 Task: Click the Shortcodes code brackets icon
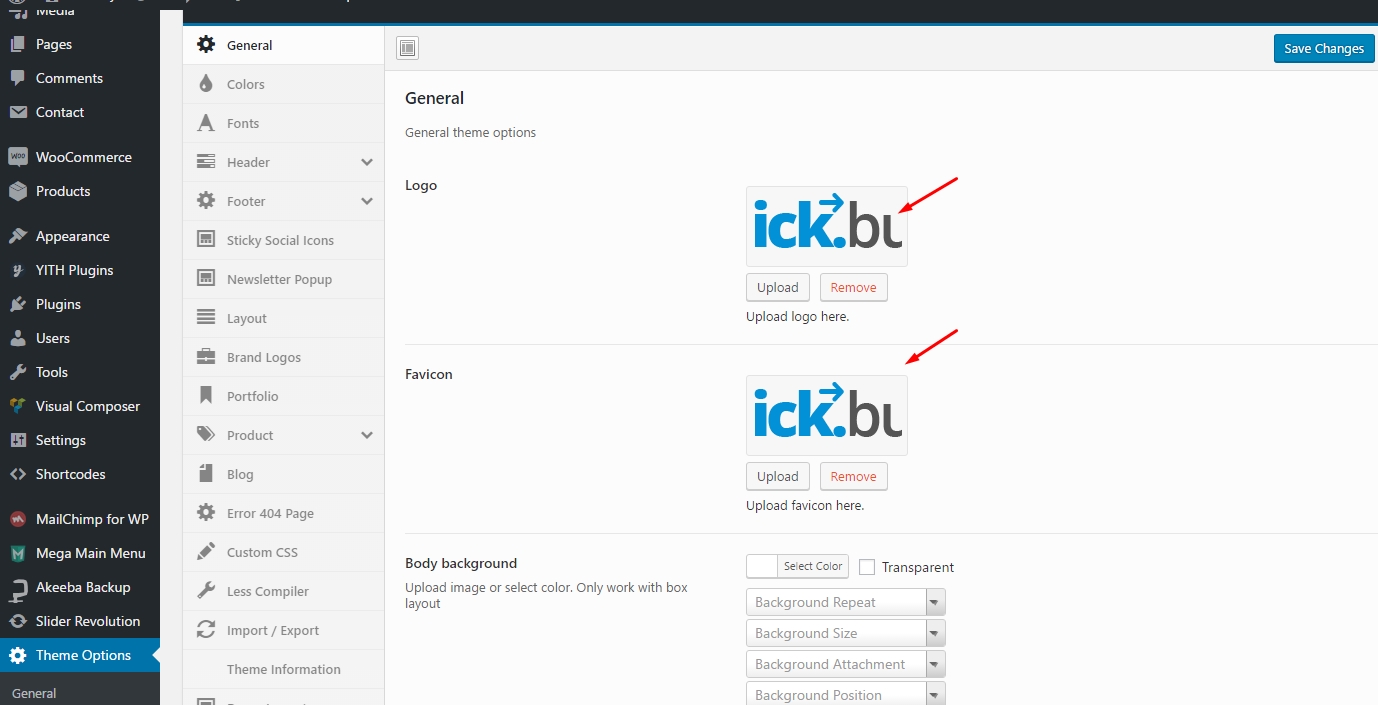[17, 474]
